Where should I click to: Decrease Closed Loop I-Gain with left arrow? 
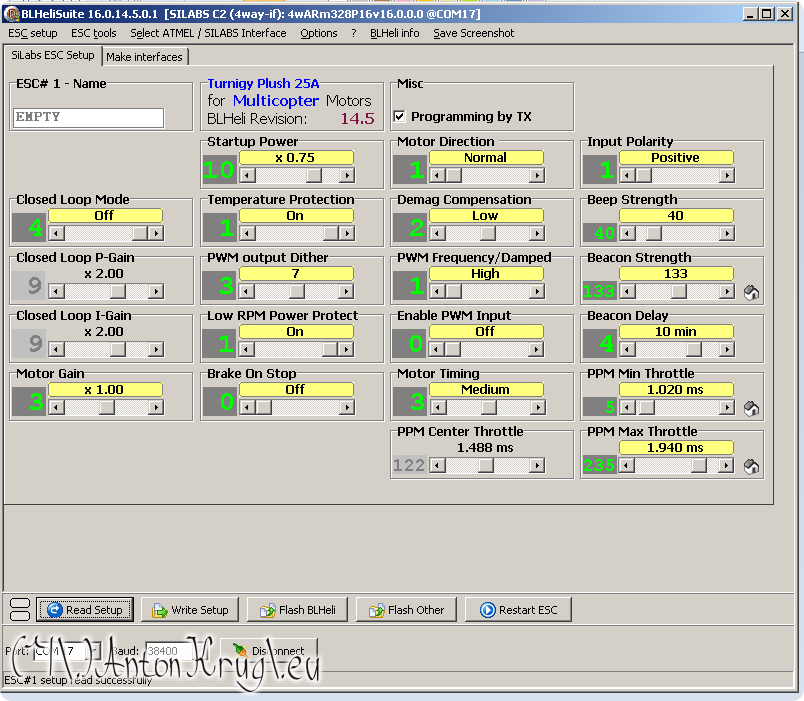click(x=57, y=349)
